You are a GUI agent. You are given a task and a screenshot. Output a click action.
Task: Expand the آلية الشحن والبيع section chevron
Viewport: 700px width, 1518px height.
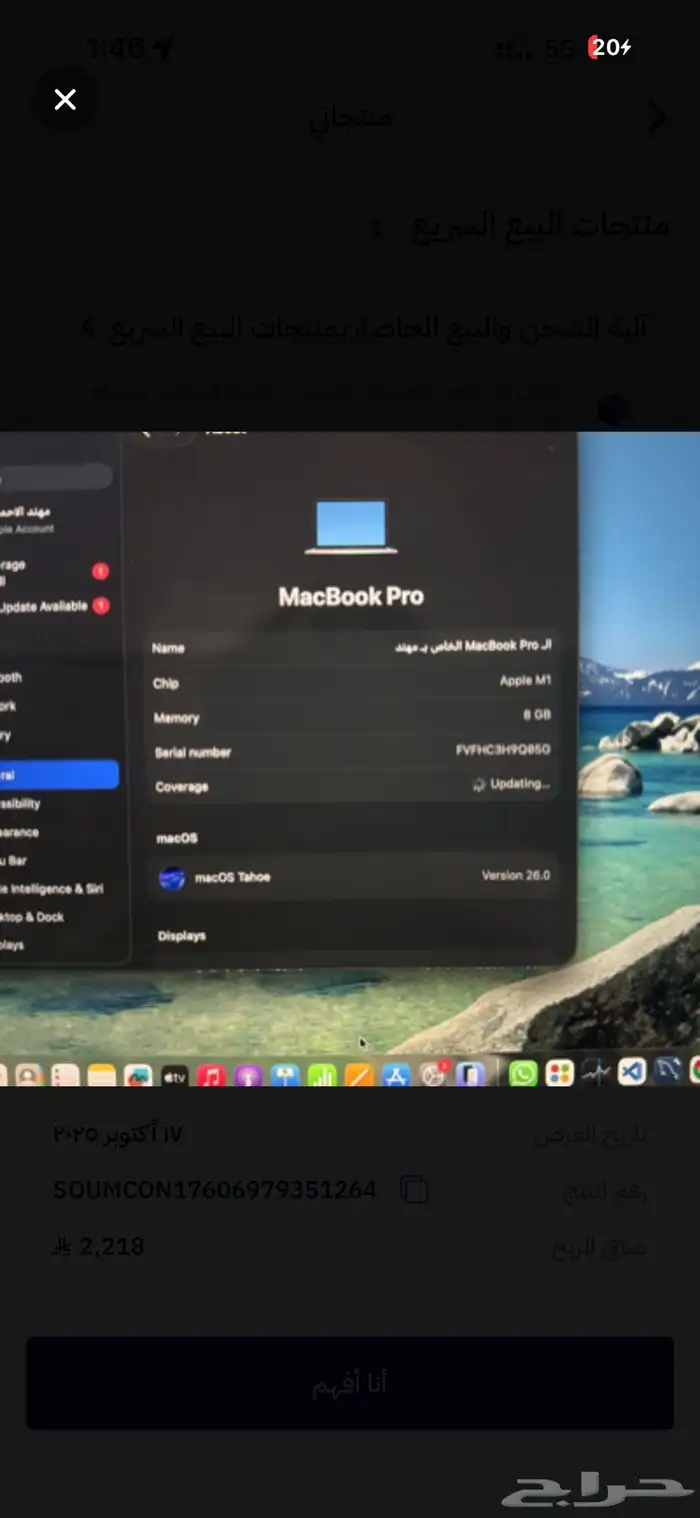89,328
